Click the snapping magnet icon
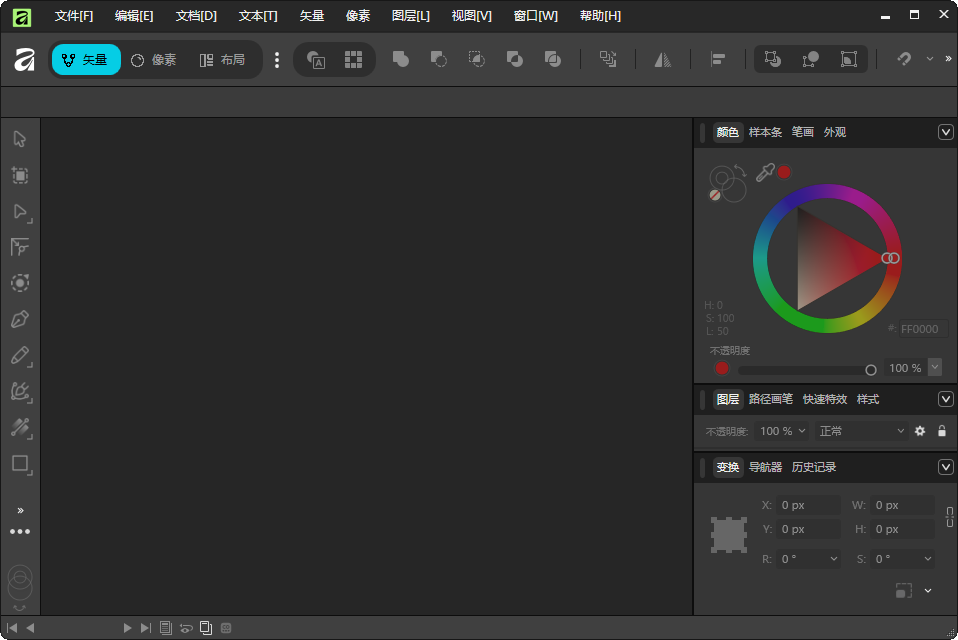Viewport: 958px width, 640px height. tap(904, 59)
